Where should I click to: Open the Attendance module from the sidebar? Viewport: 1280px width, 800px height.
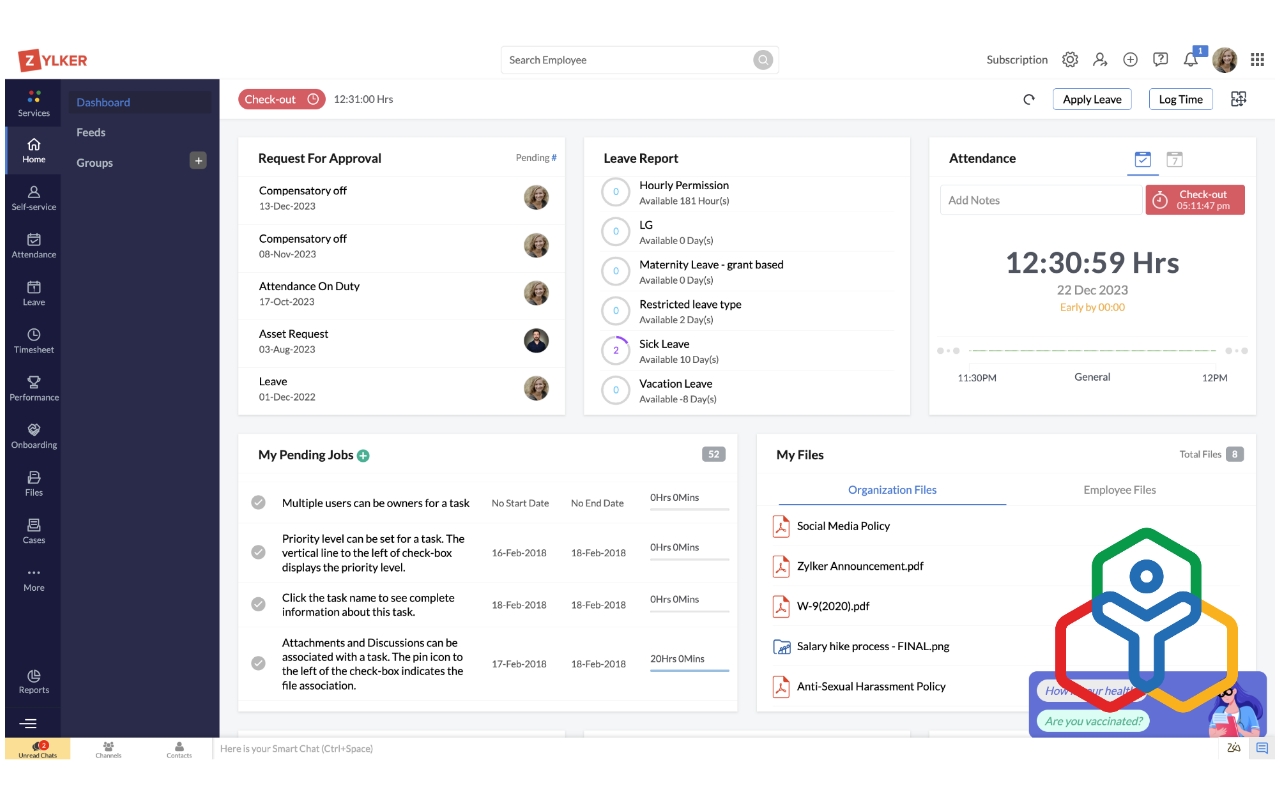33,247
